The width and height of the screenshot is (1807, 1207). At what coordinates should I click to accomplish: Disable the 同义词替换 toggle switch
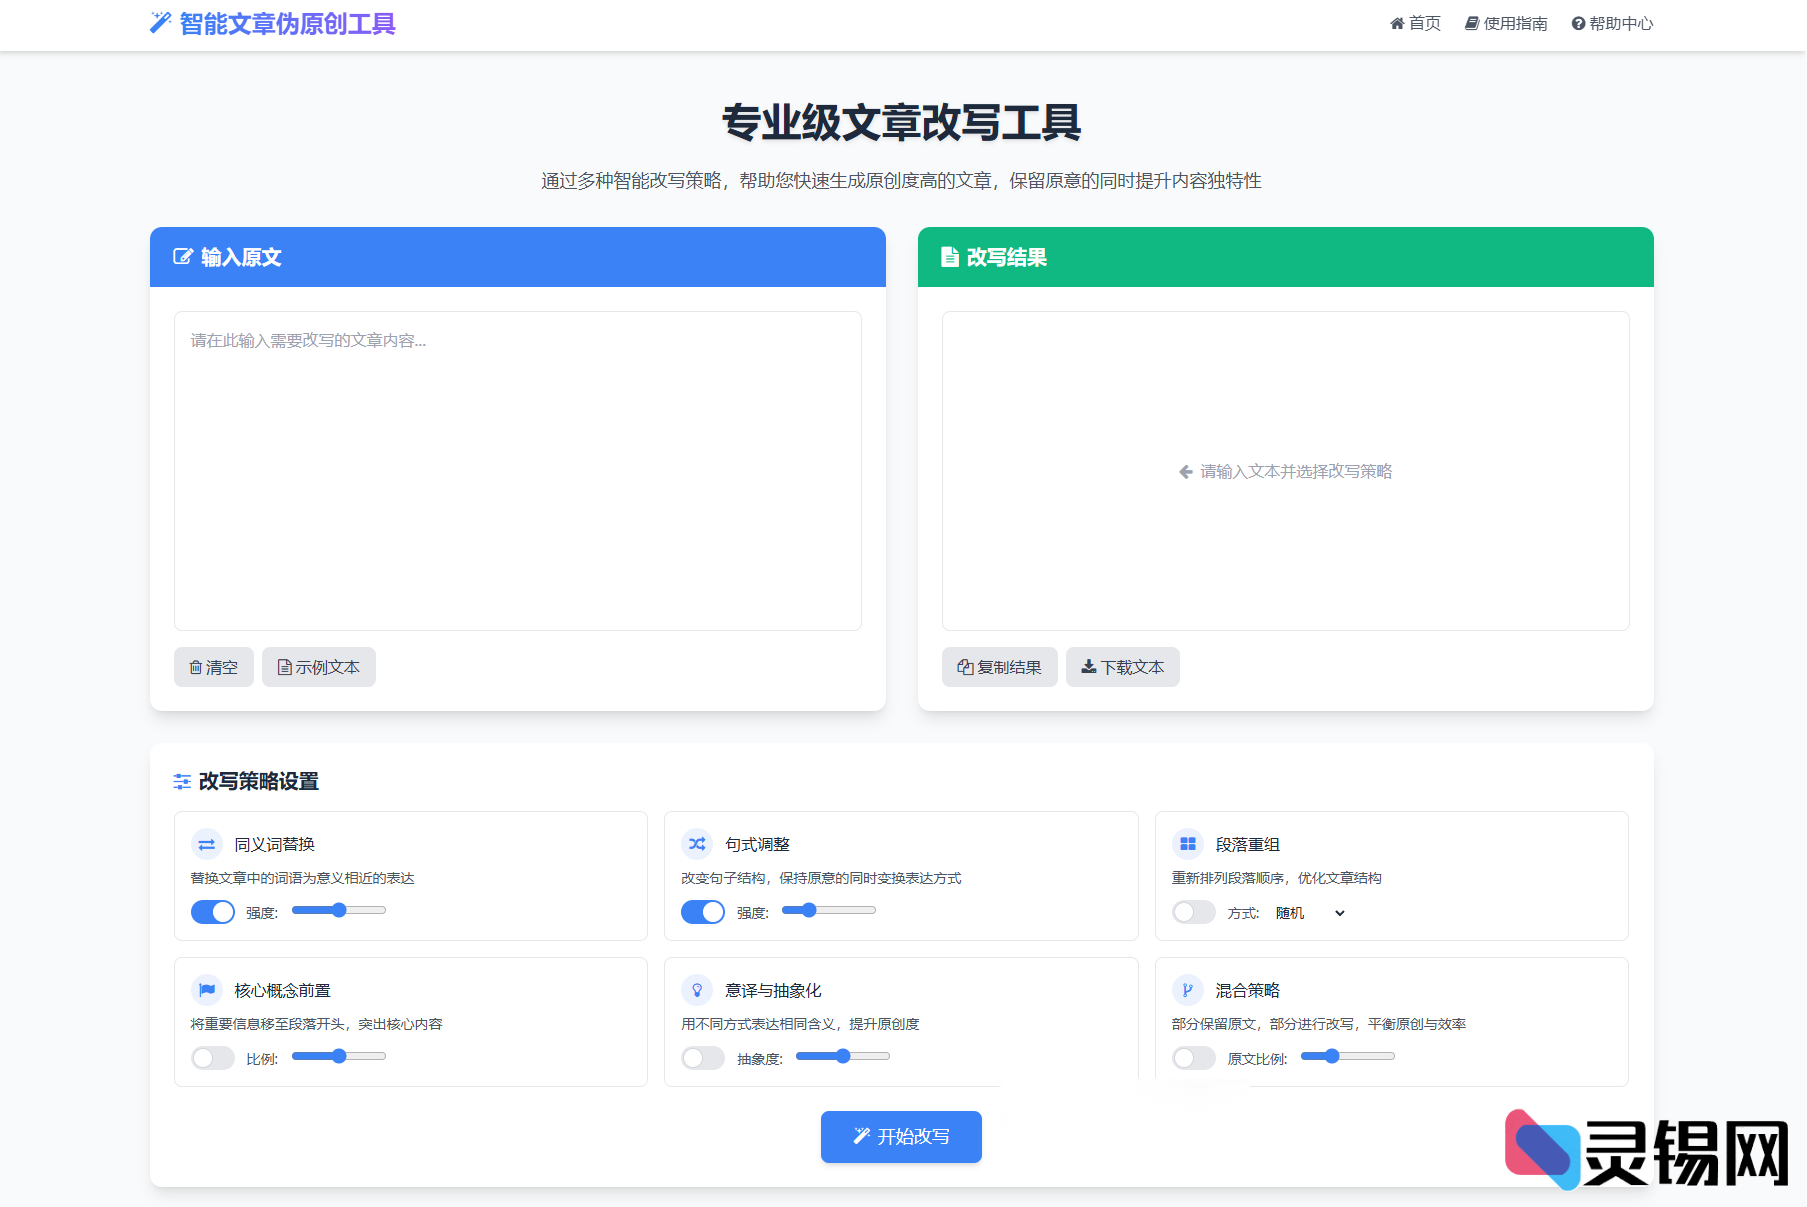(213, 912)
